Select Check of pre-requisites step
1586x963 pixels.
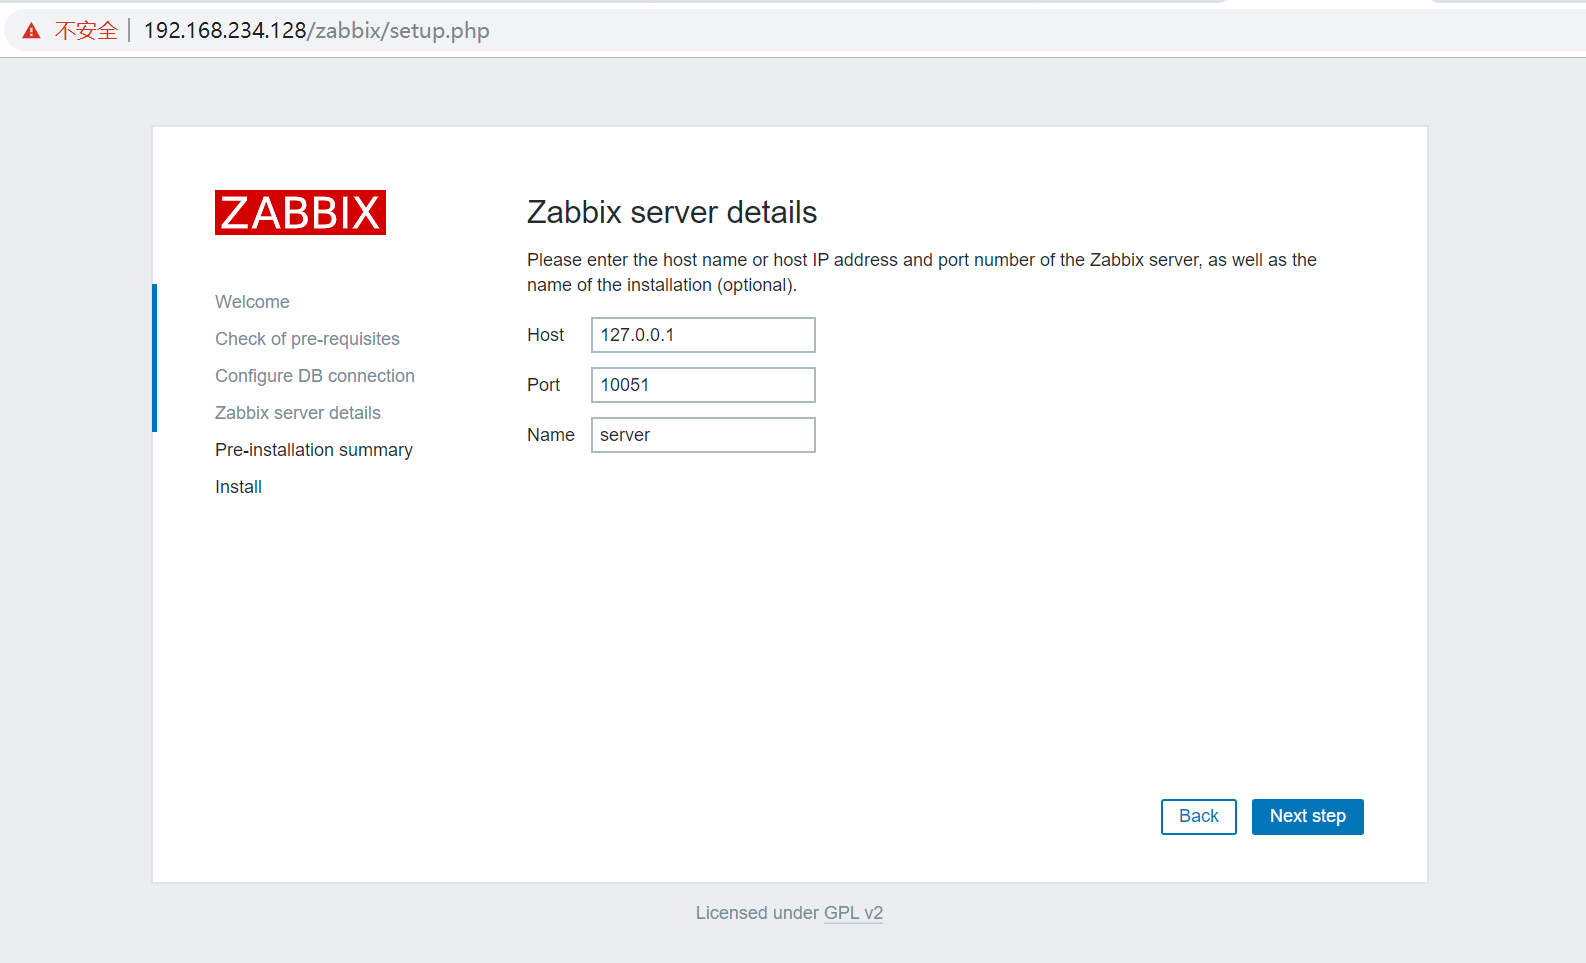307,339
